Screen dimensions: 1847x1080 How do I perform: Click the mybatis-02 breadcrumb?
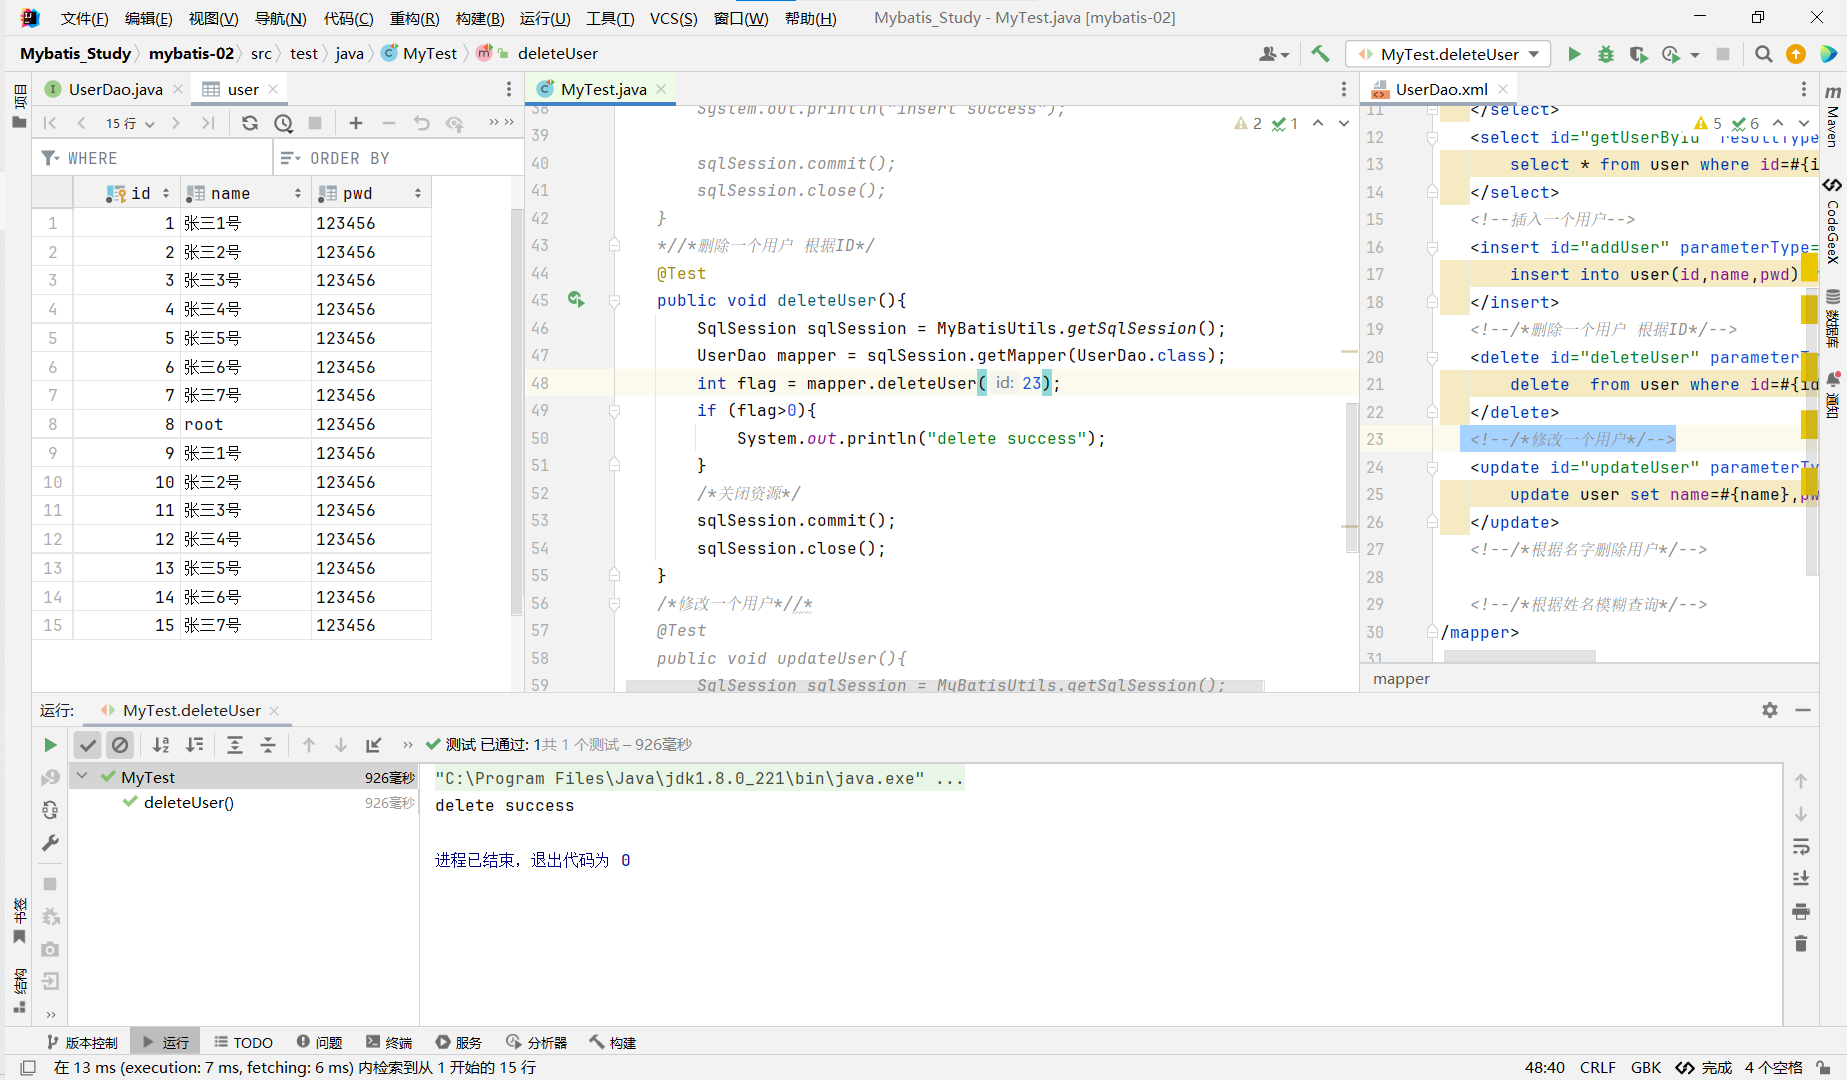pos(191,54)
